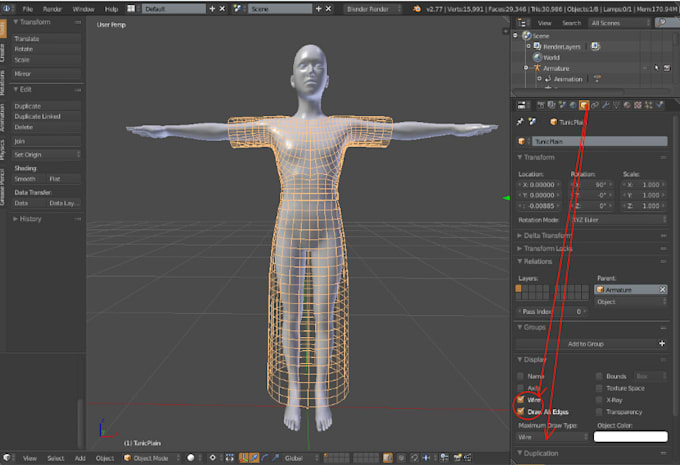The height and width of the screenshot is (465, 680).
Task: Collapse the Display panel
Action: click(x=532, y=360)
